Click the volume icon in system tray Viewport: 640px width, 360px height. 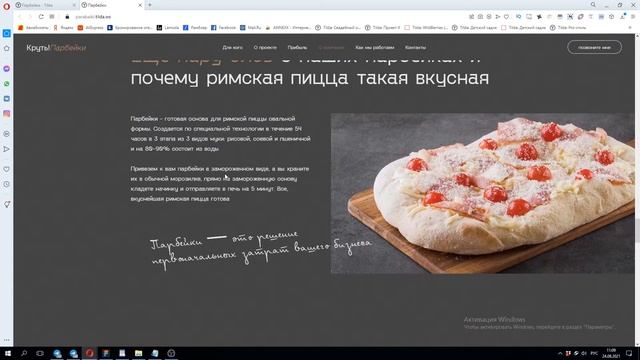click(x=584, y=353)
